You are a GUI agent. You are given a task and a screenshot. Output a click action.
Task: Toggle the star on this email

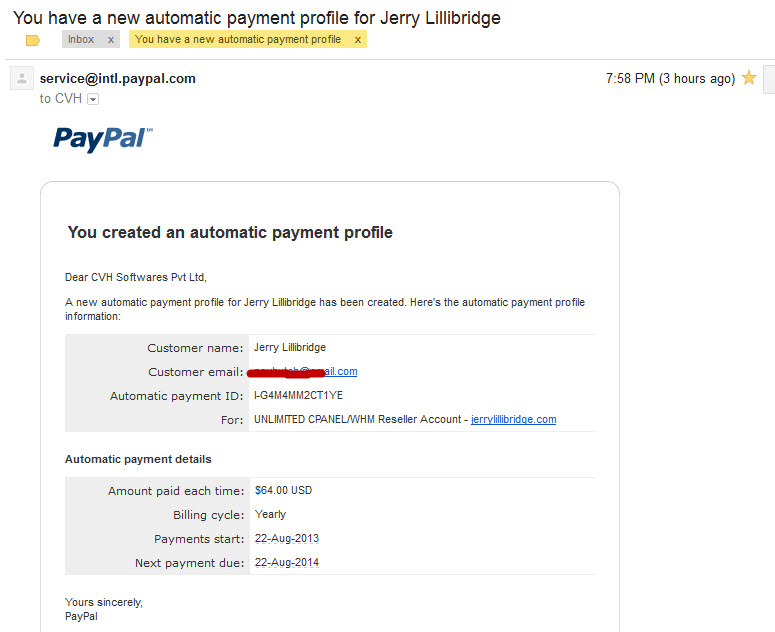tap(749, 78)
